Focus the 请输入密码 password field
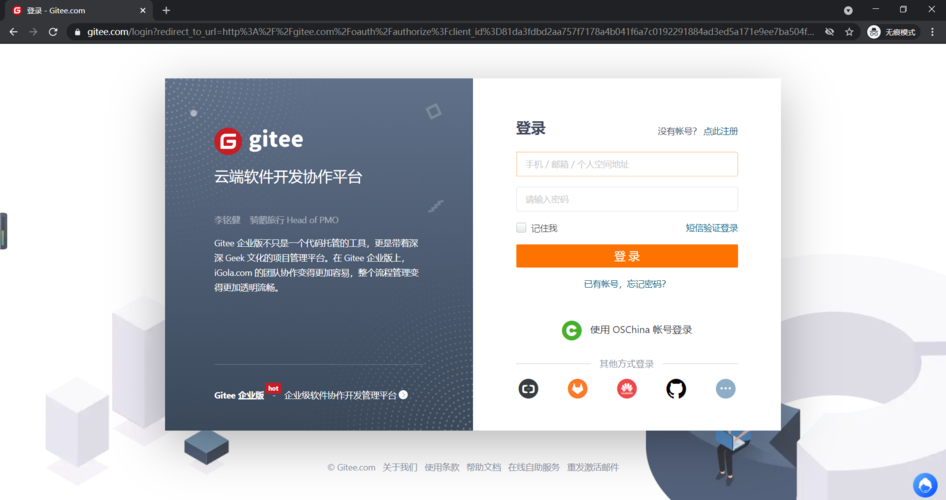Image resolution: width=946 pixels, height=500 pixels. click(x=627, y=199)
